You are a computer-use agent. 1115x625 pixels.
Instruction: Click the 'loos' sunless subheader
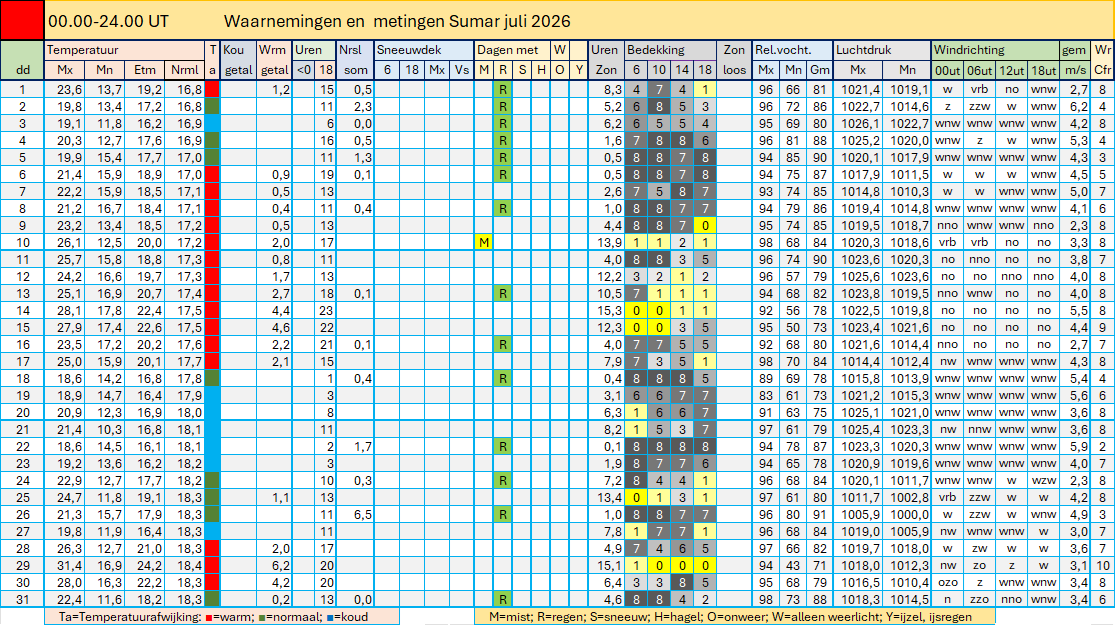coord(735,70)
